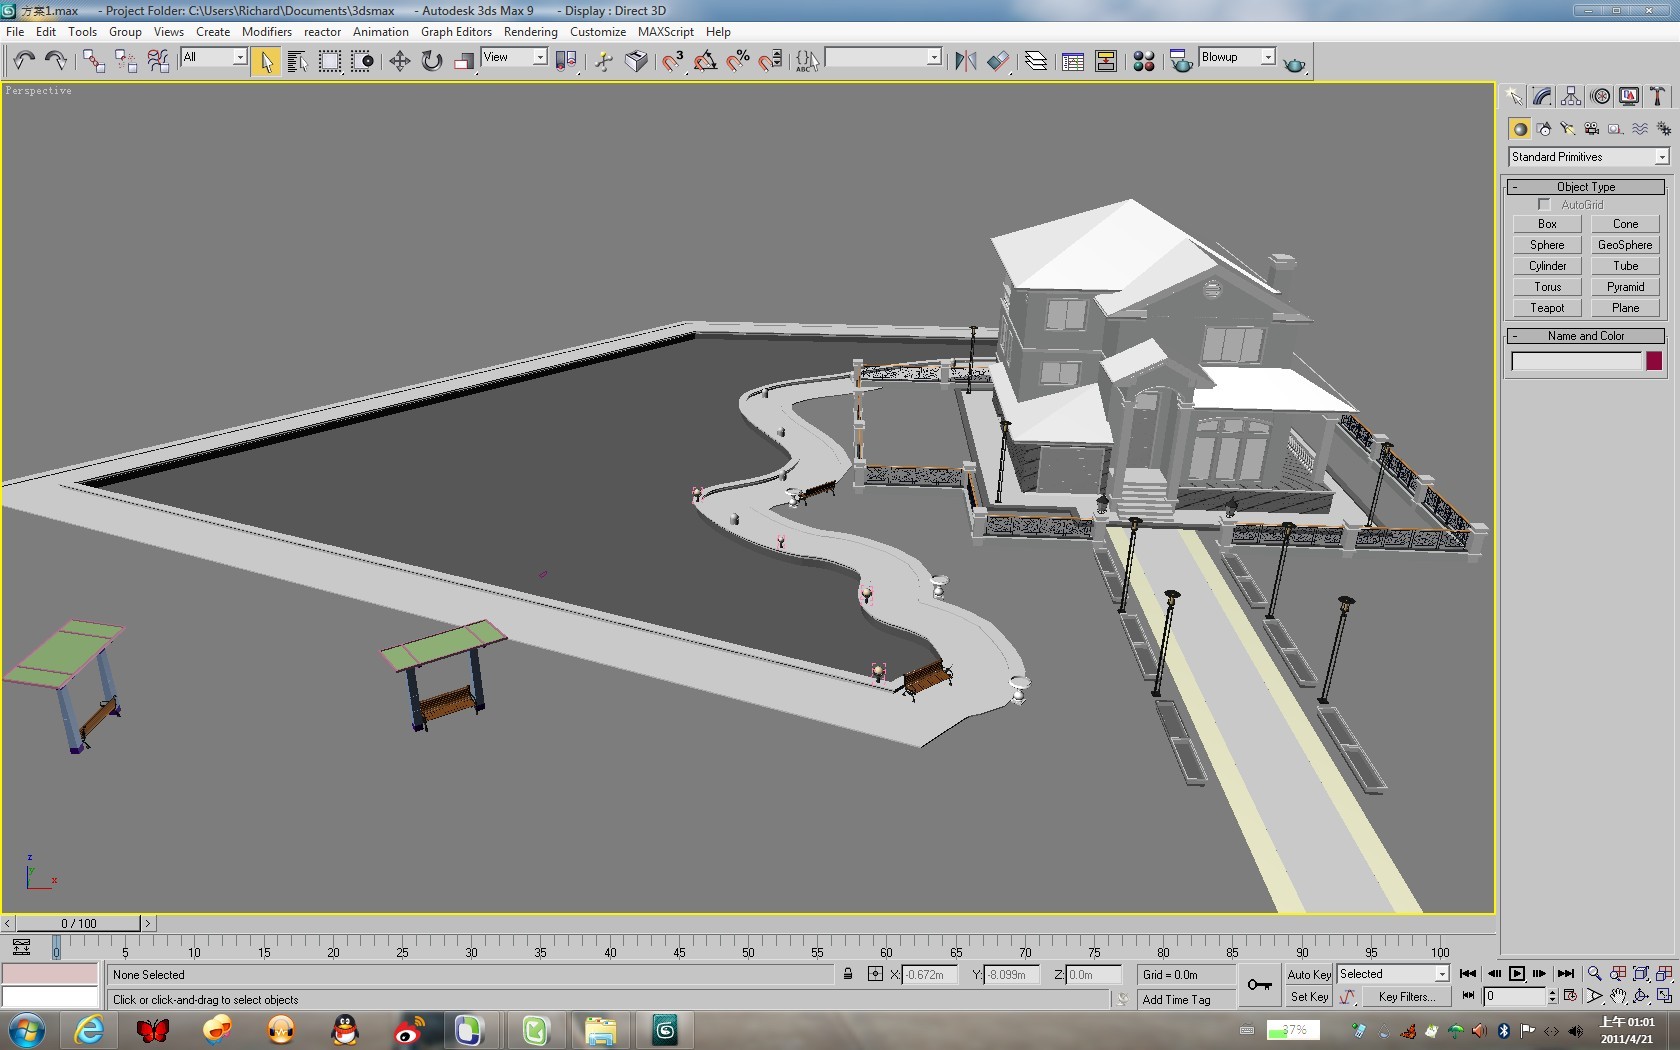Select the Select and Rotate tool

click(431, 61)
